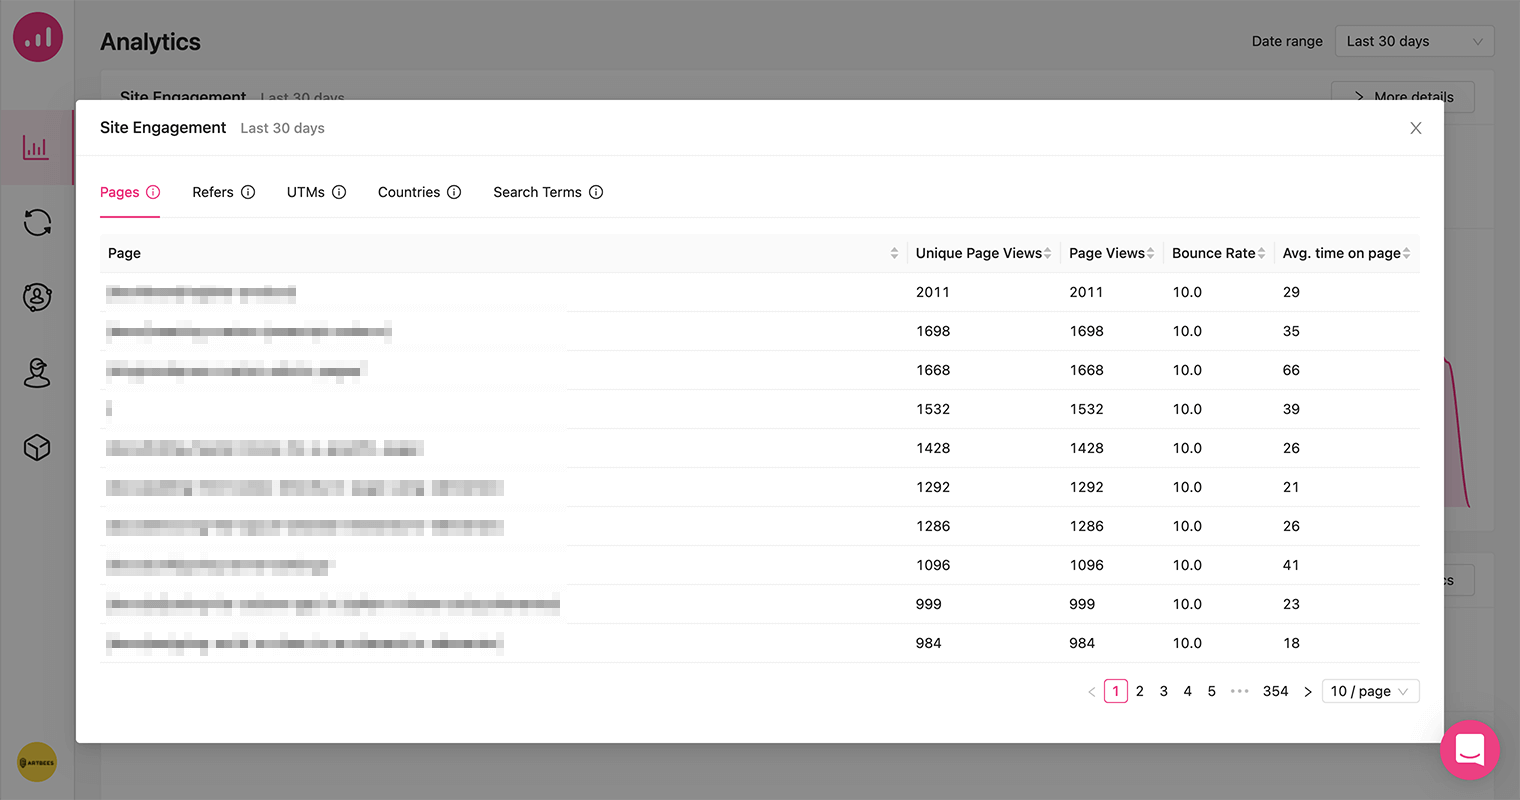The height and width of the screenshot is (800, 1520).
Task: Click the Analytics page heading
Action: [150, 41]
